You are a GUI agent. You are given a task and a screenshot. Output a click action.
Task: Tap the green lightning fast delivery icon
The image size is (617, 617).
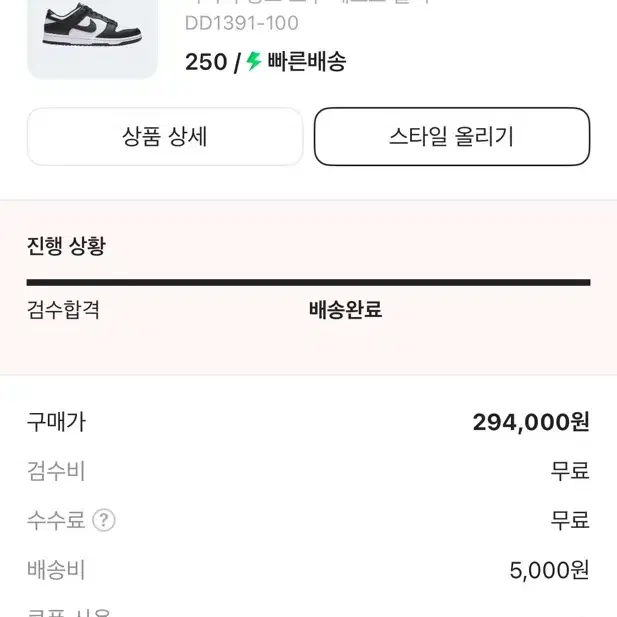coord(254,62)
